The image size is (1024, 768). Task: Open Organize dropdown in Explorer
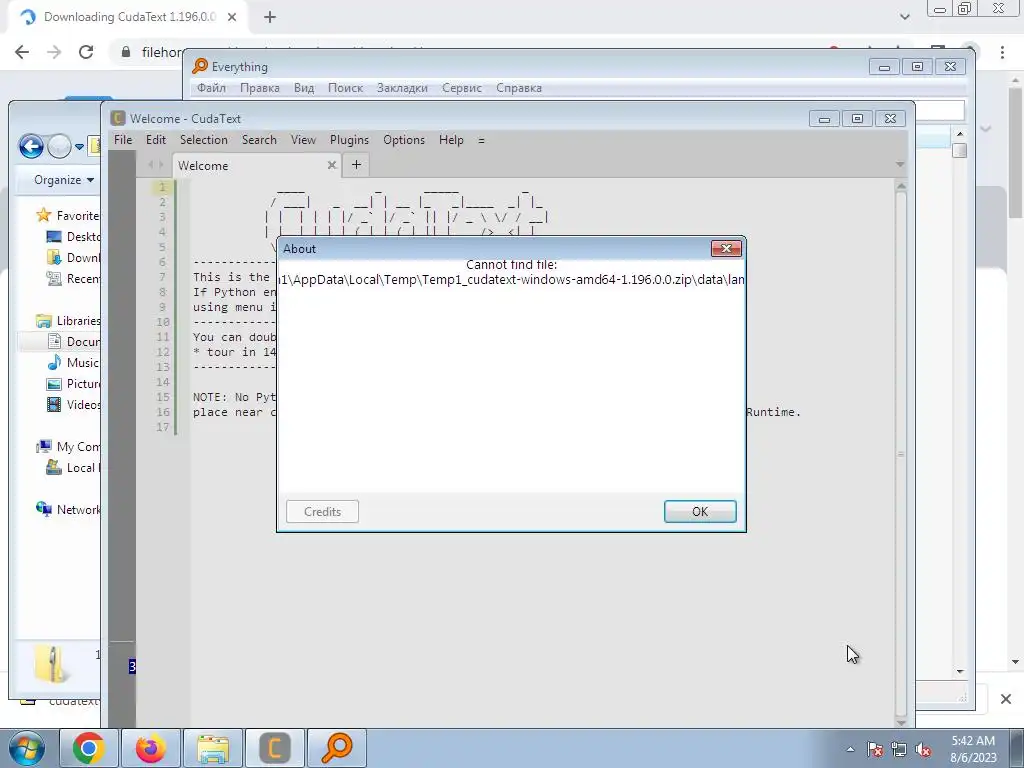pos(63,180)
